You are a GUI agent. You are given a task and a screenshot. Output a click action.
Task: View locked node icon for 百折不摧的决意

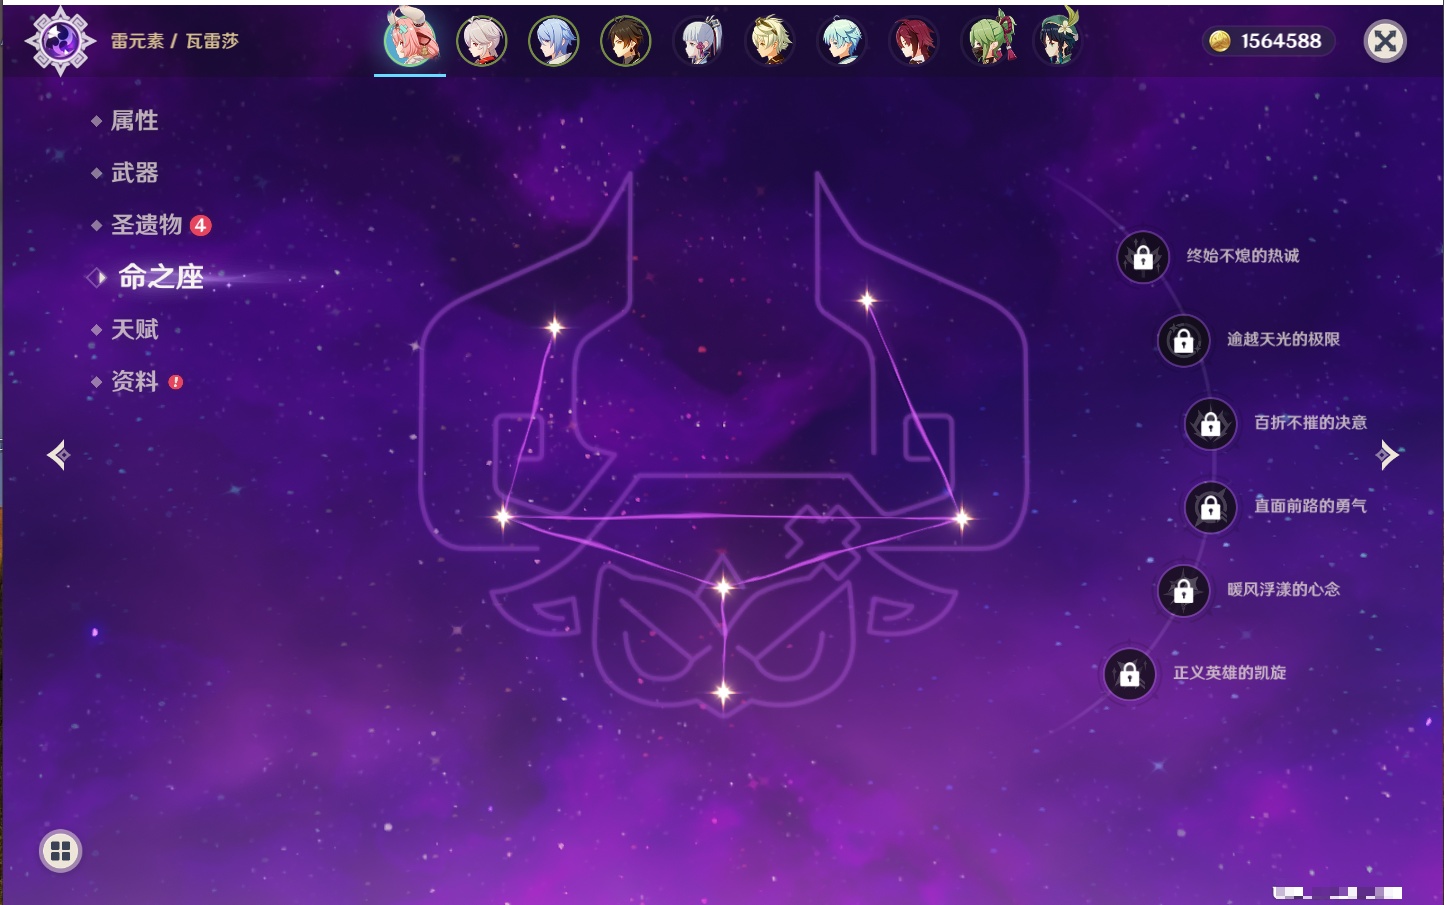pos(1211,424)
